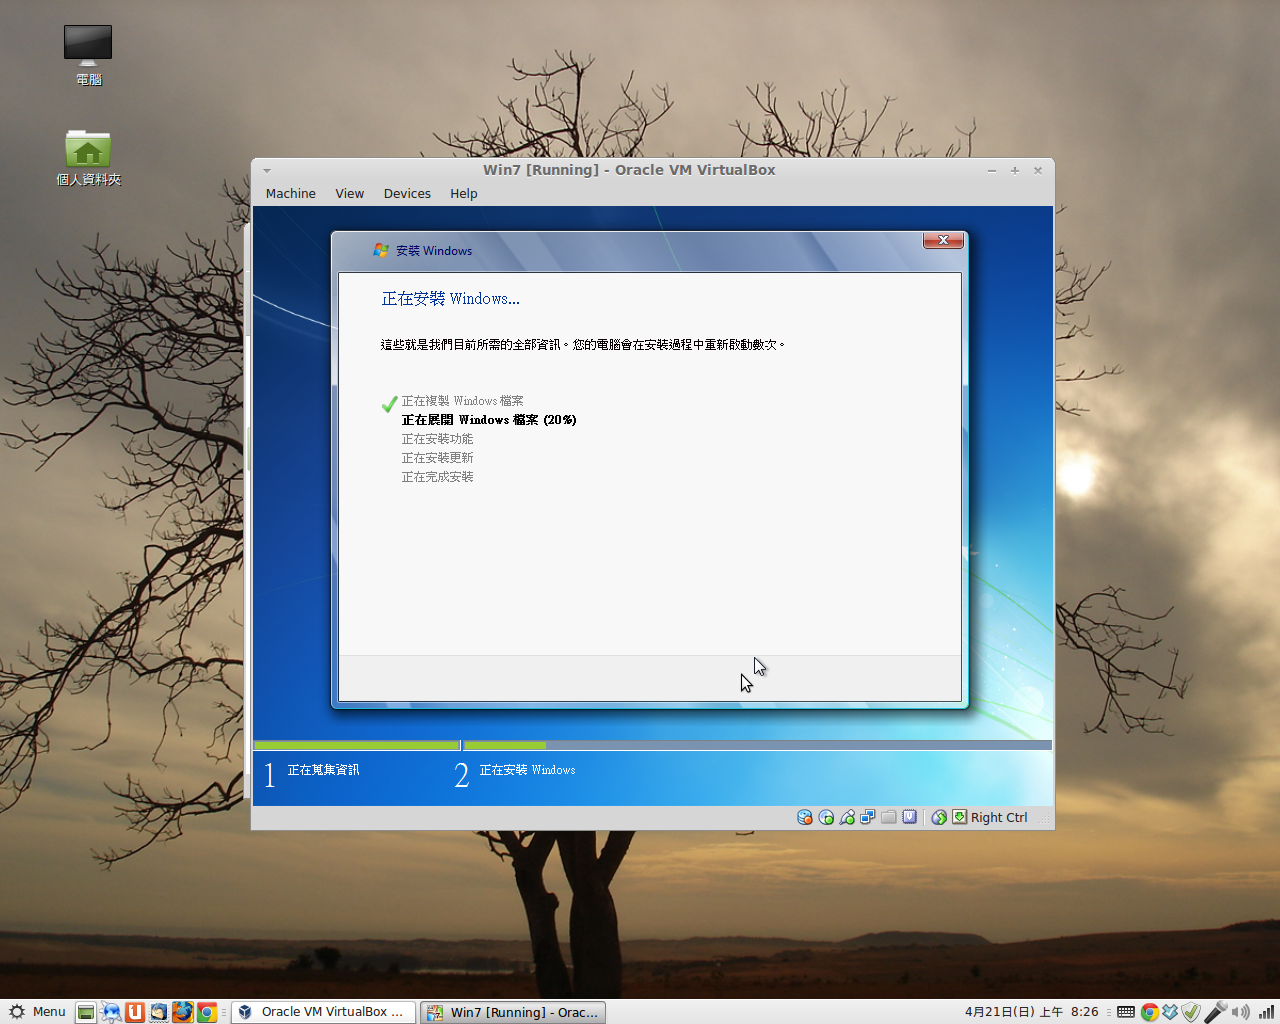Open the View menu in VirtualBox
The width and height of the screenshot is (1280, 1024).
[x=349, y=194]
